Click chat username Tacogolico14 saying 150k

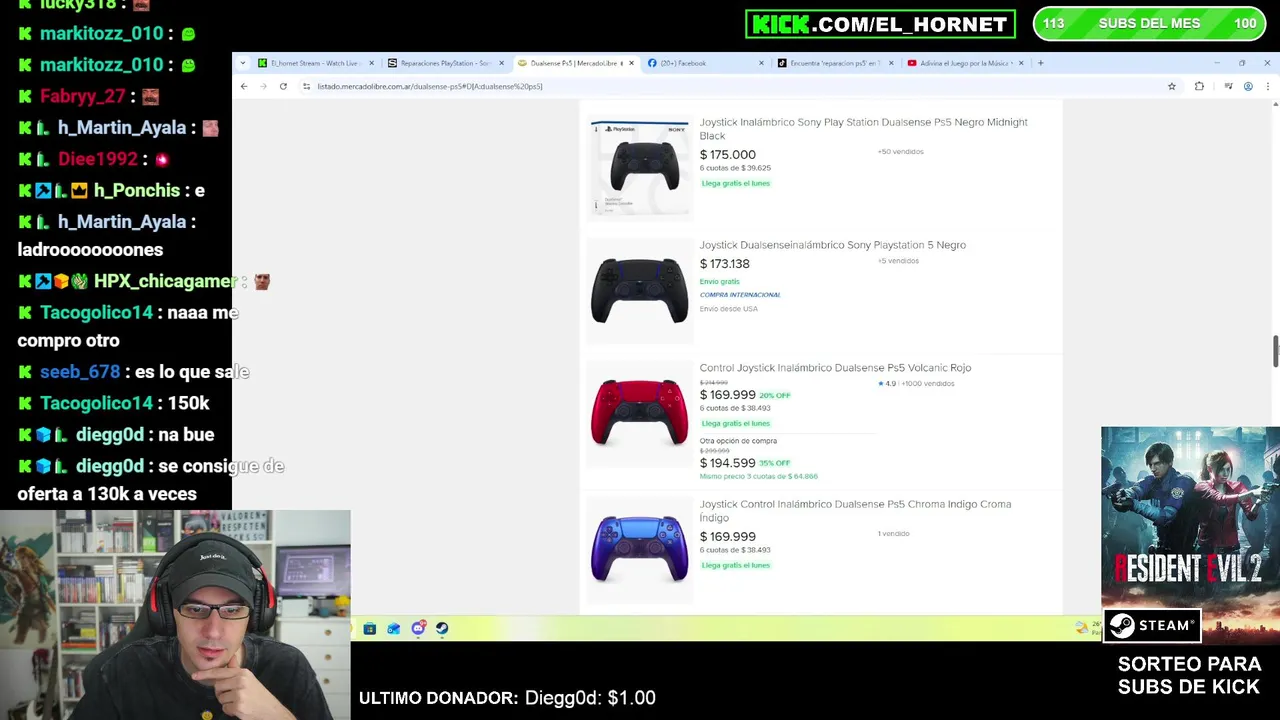(x=96, y=403)
